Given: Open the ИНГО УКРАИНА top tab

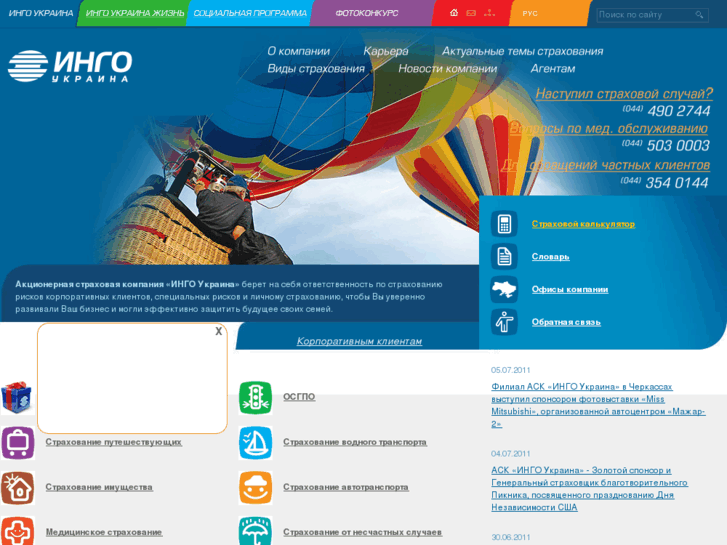Looking at the screenshot, I should 41,13.
